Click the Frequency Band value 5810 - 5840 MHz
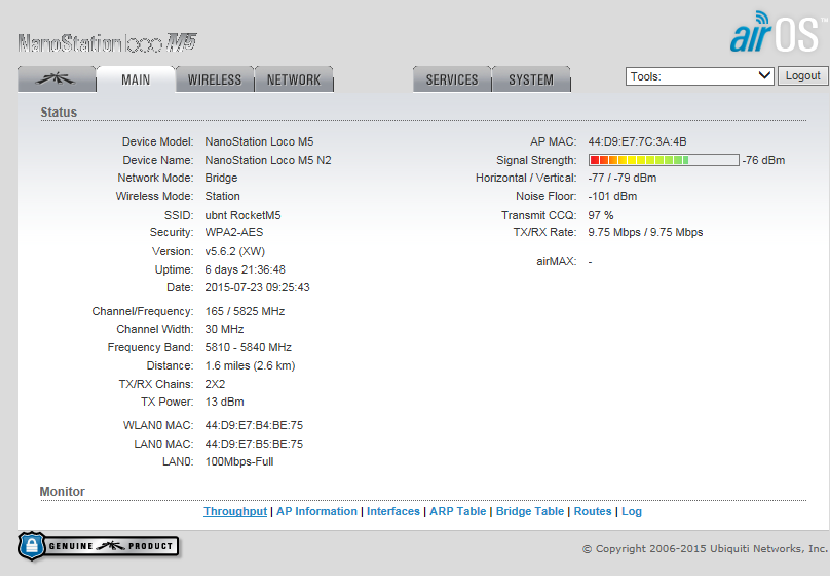Image resolution: width=830 pixels, height=576 pixels. 249,347
